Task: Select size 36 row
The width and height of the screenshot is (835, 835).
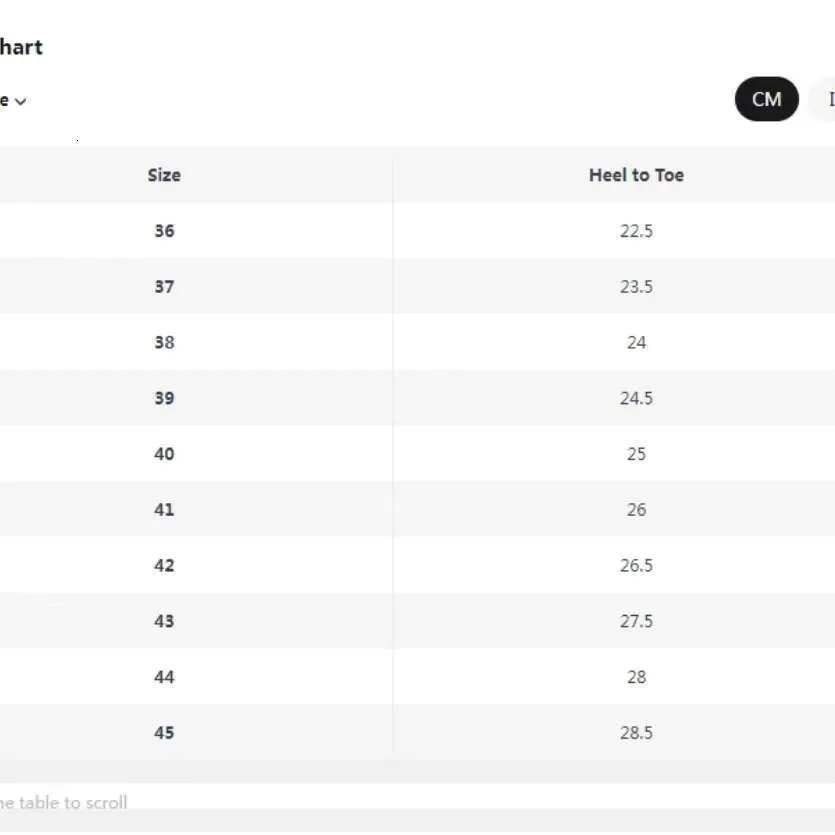Action: [x=418, y=231]
